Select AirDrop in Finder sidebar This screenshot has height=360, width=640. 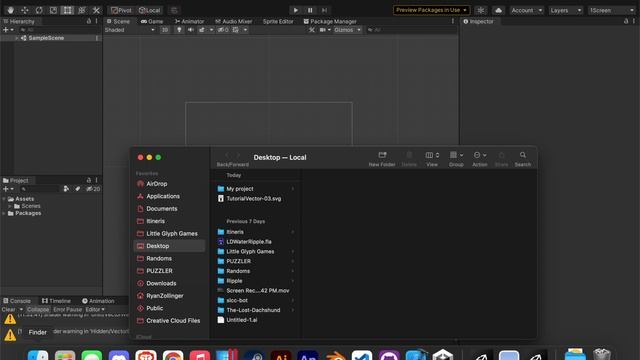[x=169, y=184]
